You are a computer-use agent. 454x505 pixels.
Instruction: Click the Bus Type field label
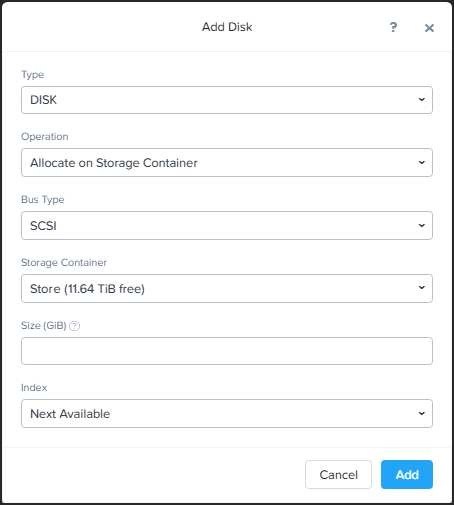pos(43,200)
